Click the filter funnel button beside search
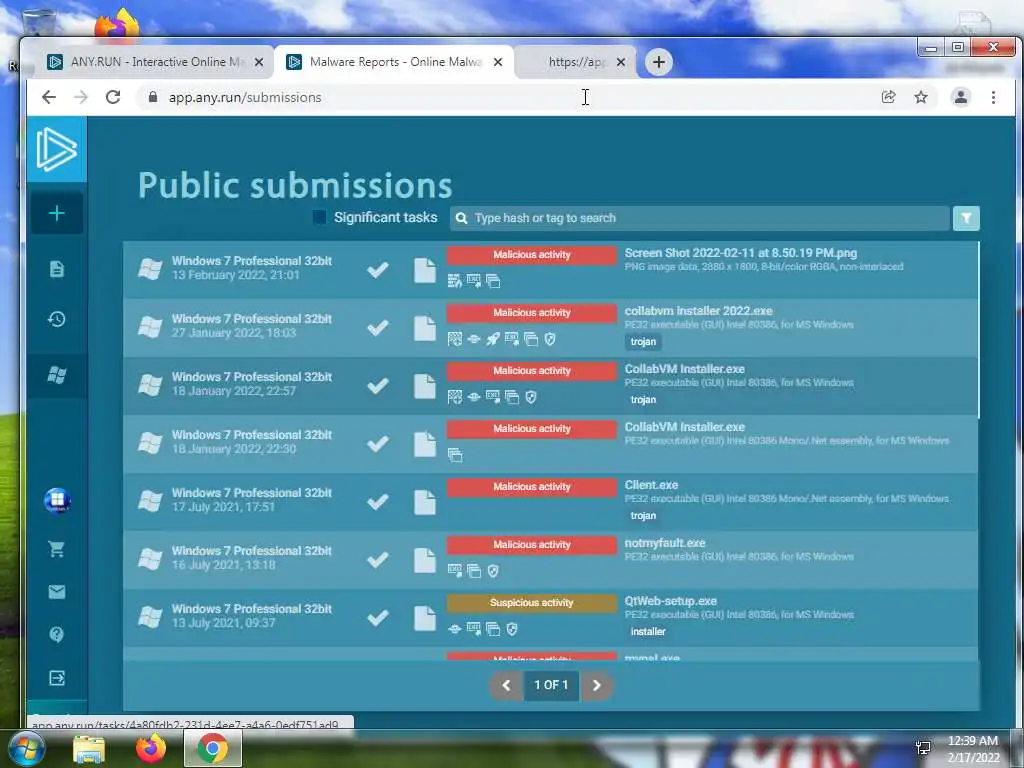 [x=966, y=218]
